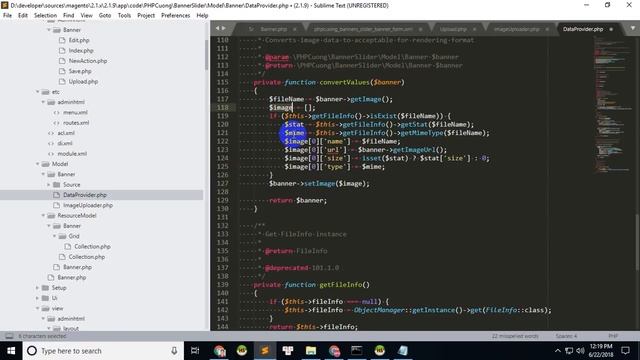Collapse the view folder

coord(38,308)
